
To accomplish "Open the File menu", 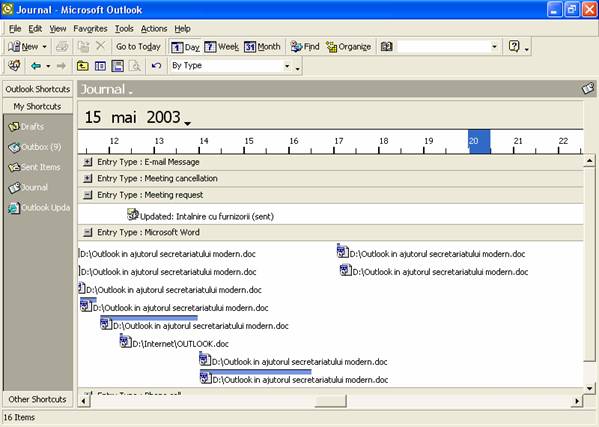I will pos(15,29).
